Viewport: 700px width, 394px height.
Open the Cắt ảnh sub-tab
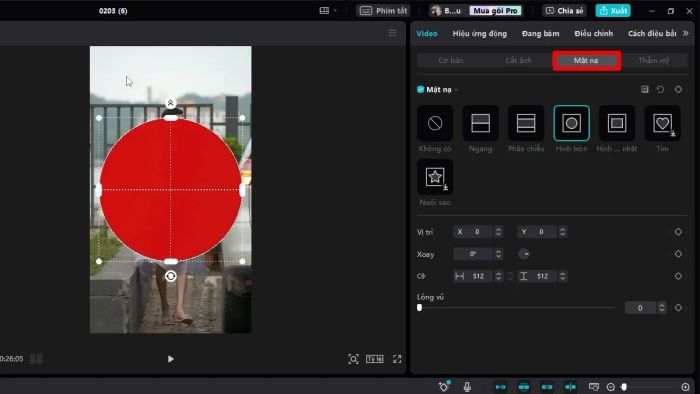(x=518, y=60)
